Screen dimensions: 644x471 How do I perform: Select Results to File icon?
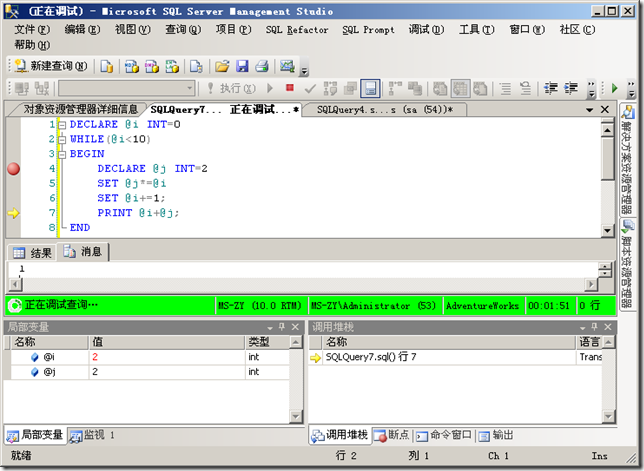[480, 88]
